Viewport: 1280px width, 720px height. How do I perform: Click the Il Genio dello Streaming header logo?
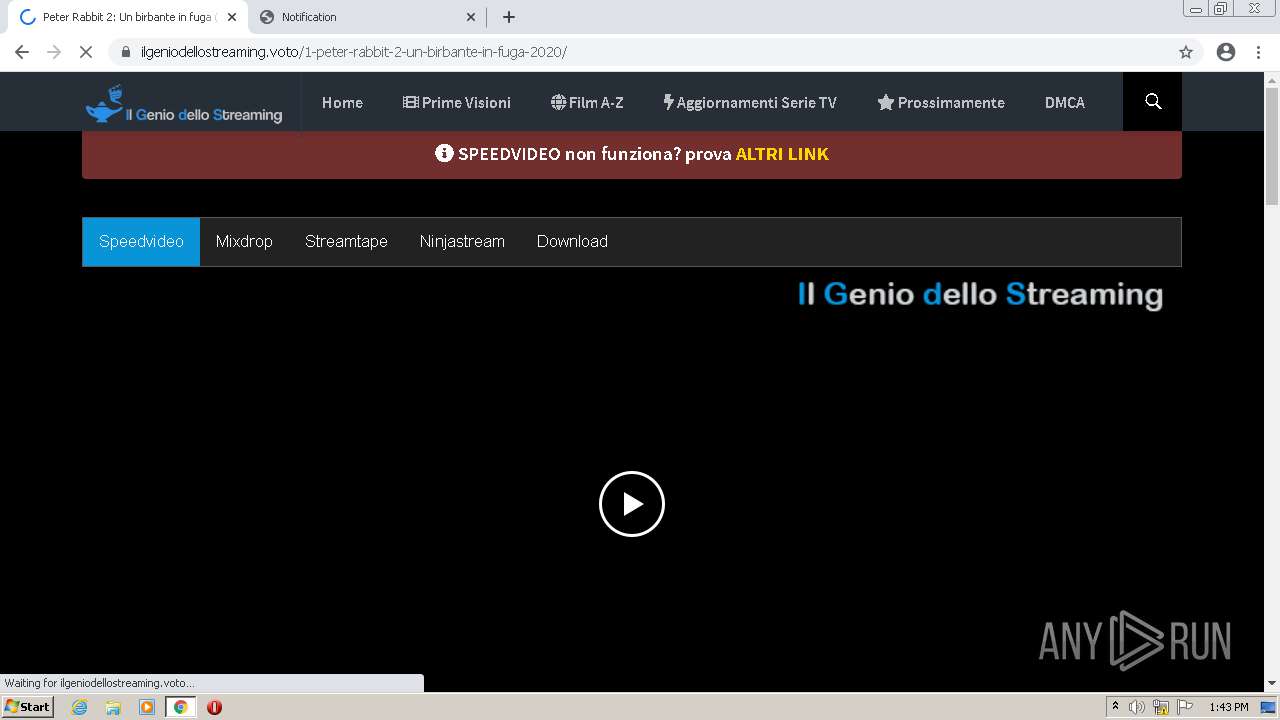[x=184, y=104]
